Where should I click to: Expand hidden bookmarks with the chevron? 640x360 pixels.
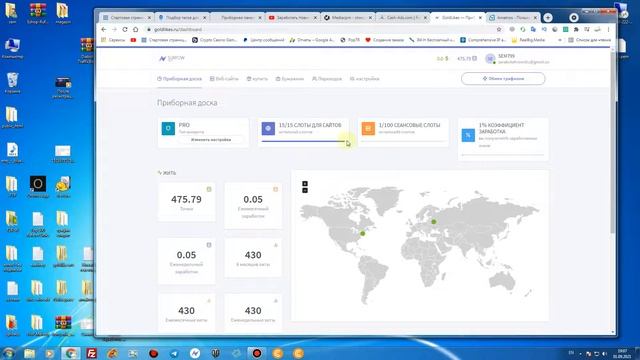(x=560, y=40)
